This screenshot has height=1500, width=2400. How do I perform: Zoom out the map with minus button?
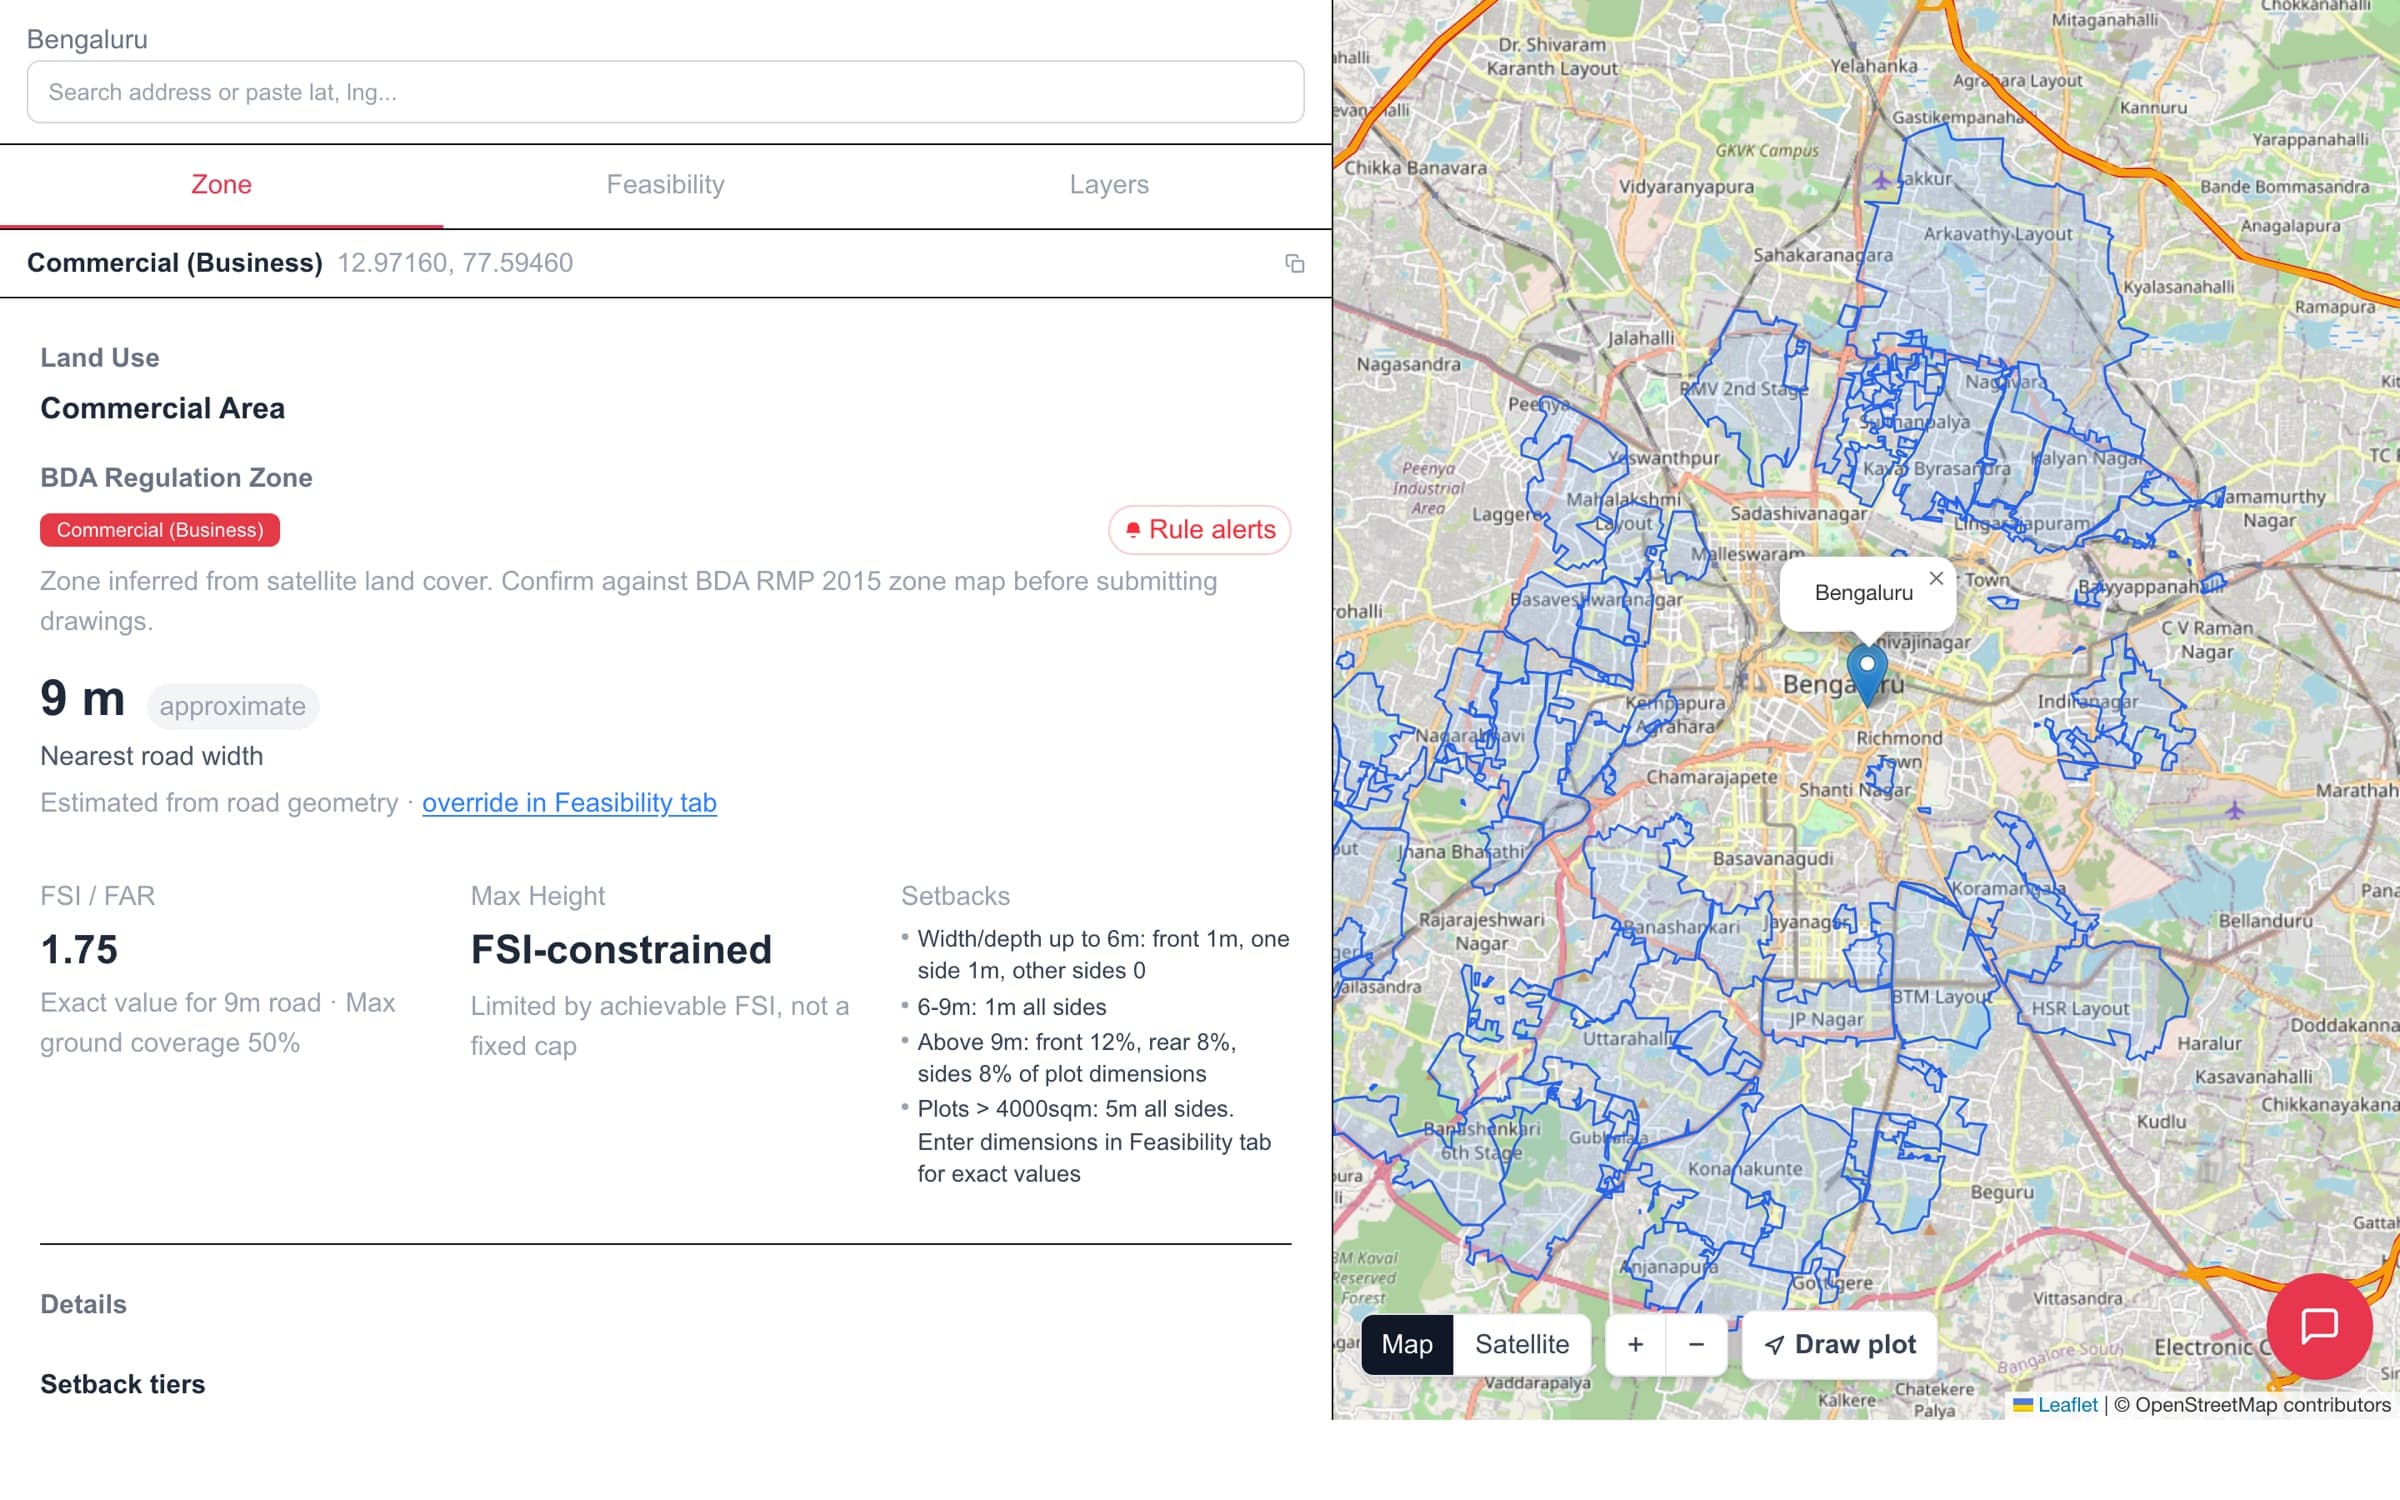[x=1696, y=1344]
